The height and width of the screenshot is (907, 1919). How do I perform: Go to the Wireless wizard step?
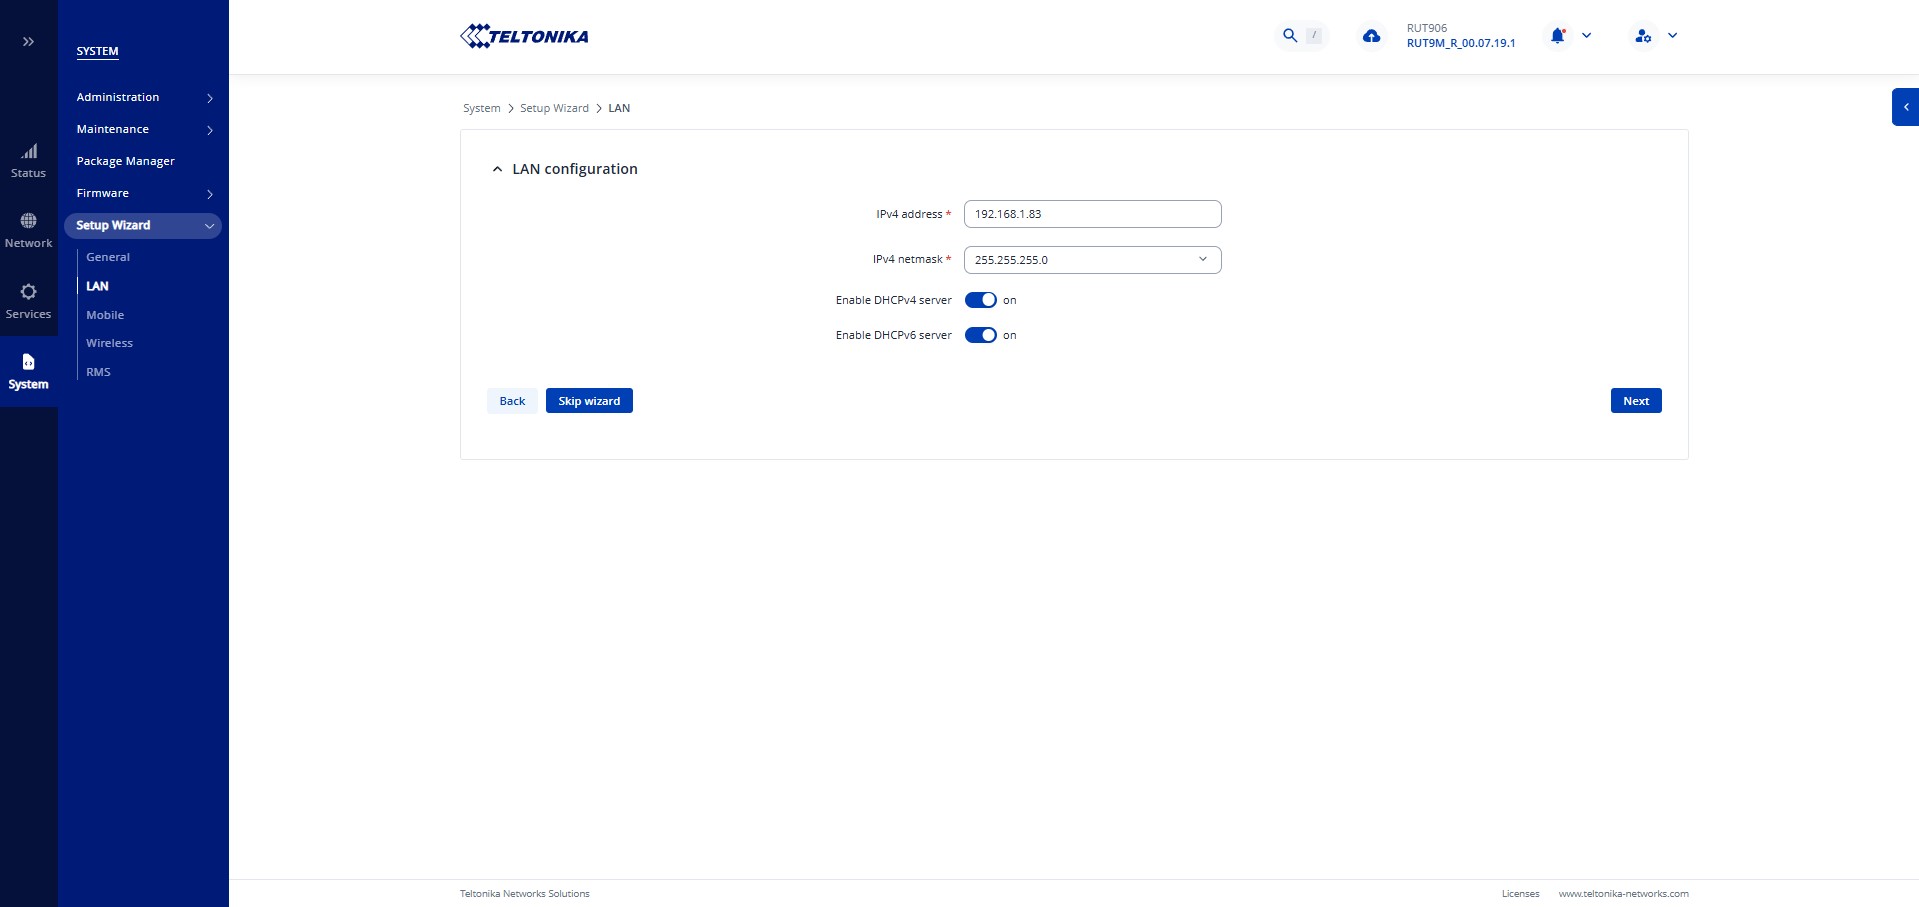coord(109,343)
